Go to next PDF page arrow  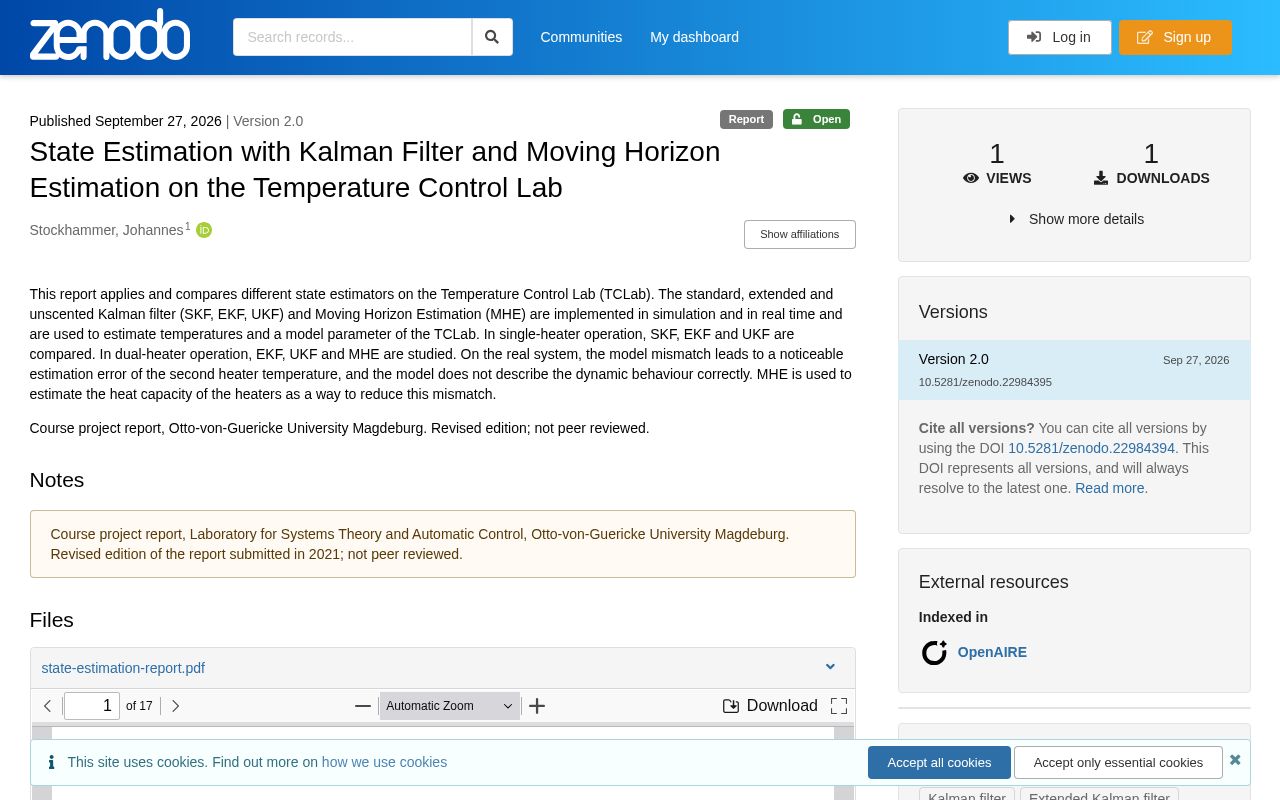pos(175,706)
